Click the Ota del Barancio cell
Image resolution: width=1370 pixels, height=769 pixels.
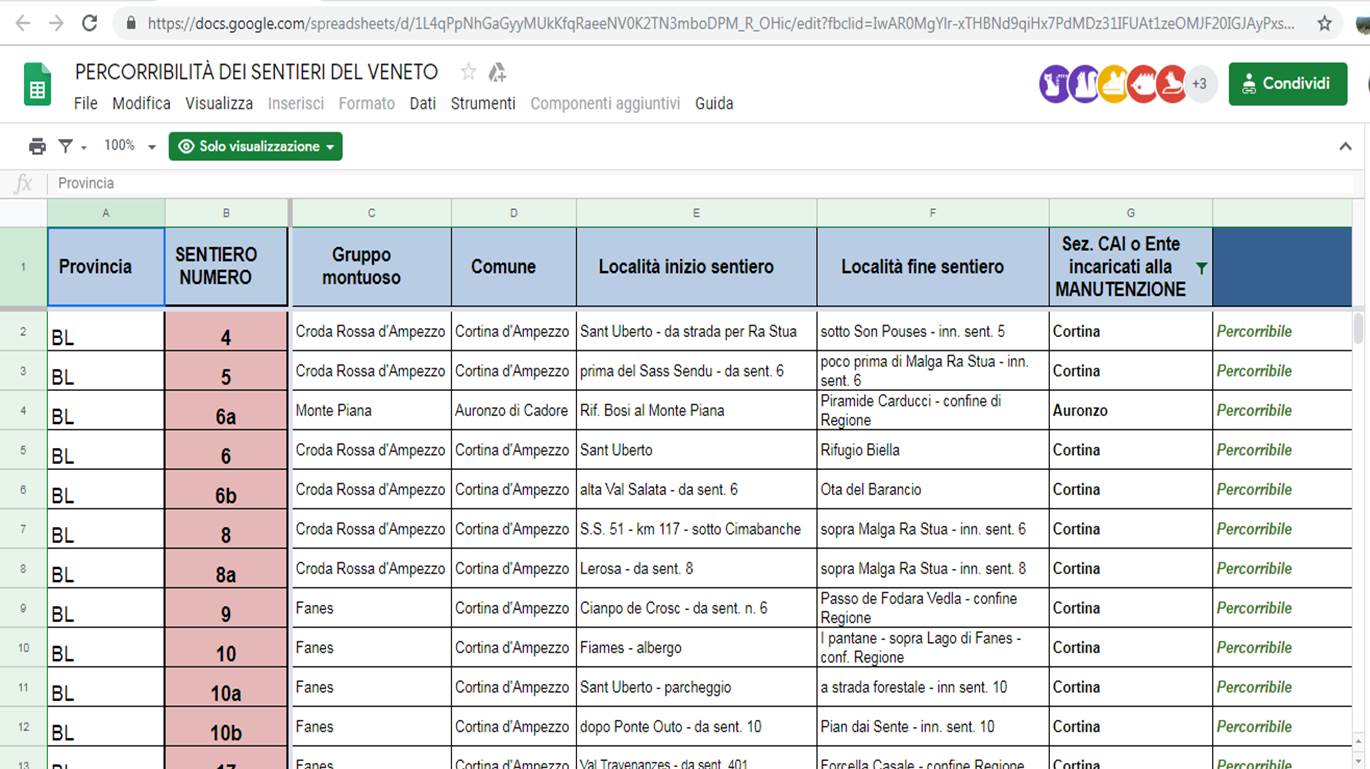tap(932, 490)
